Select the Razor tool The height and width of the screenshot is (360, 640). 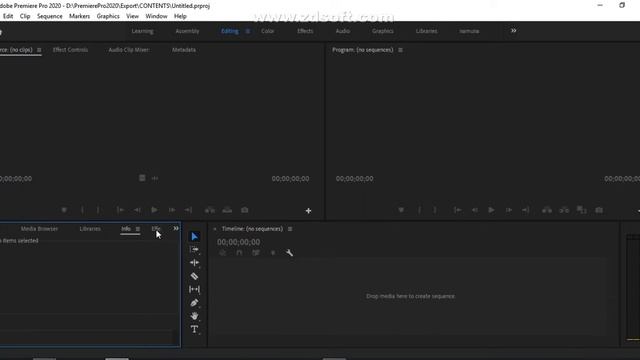tap(194, 276)
